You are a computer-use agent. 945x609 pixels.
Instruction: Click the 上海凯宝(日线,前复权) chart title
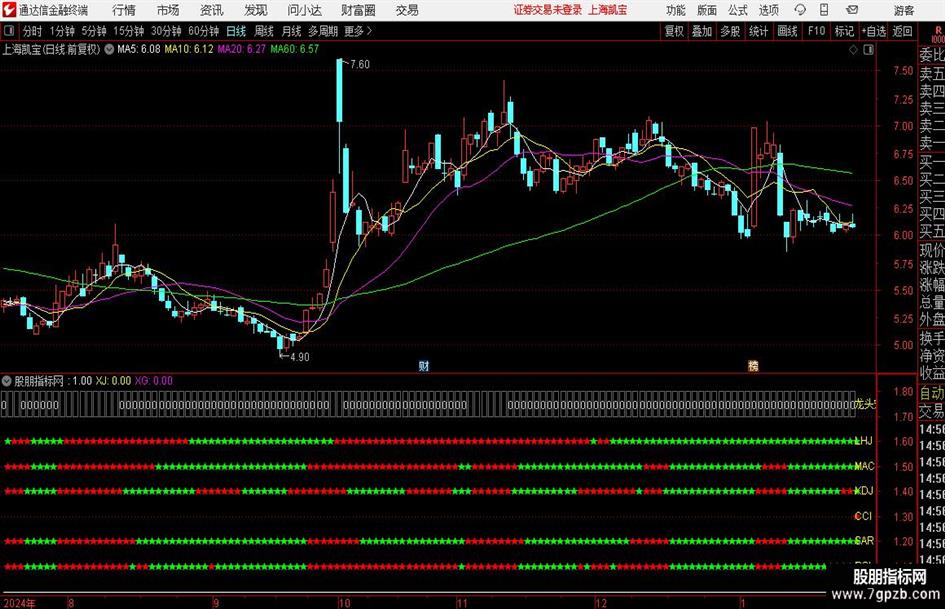pos(51,49)
